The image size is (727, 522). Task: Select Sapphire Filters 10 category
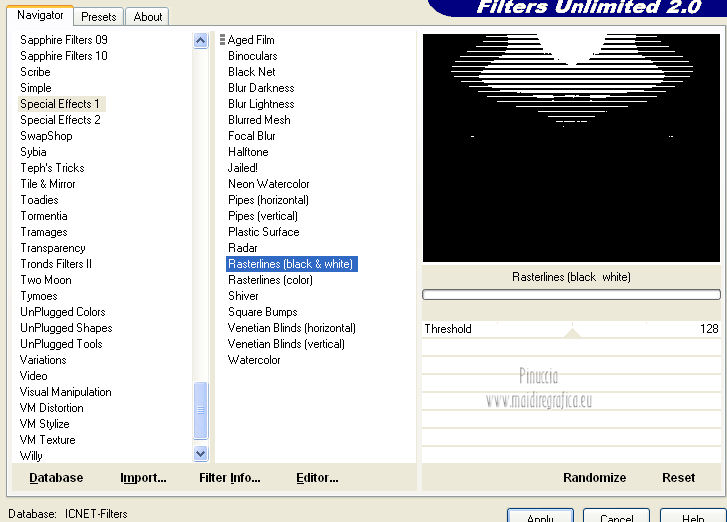click(x=64, y=56)
